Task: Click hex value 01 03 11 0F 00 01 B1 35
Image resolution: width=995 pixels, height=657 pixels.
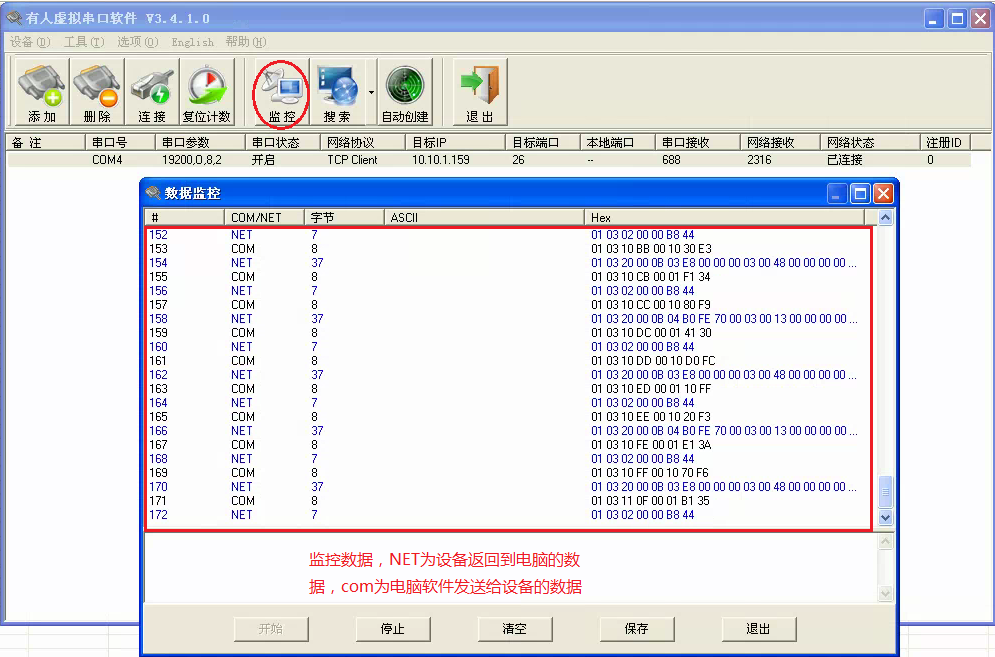Action: click(x=650, y=501)
